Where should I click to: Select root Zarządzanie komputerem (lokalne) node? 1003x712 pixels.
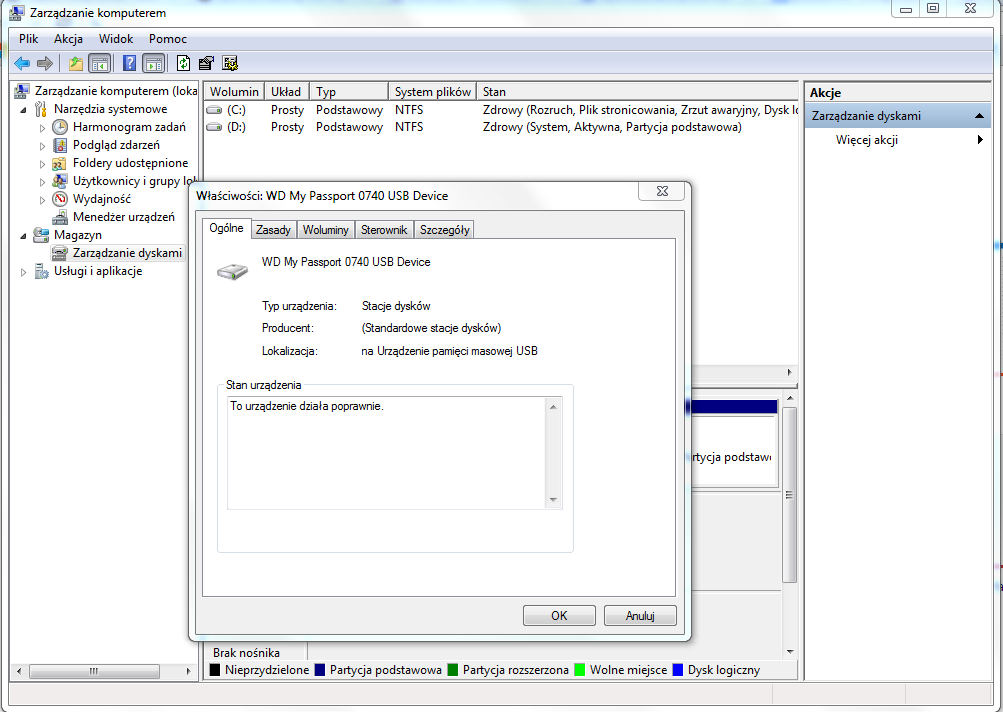115,91
